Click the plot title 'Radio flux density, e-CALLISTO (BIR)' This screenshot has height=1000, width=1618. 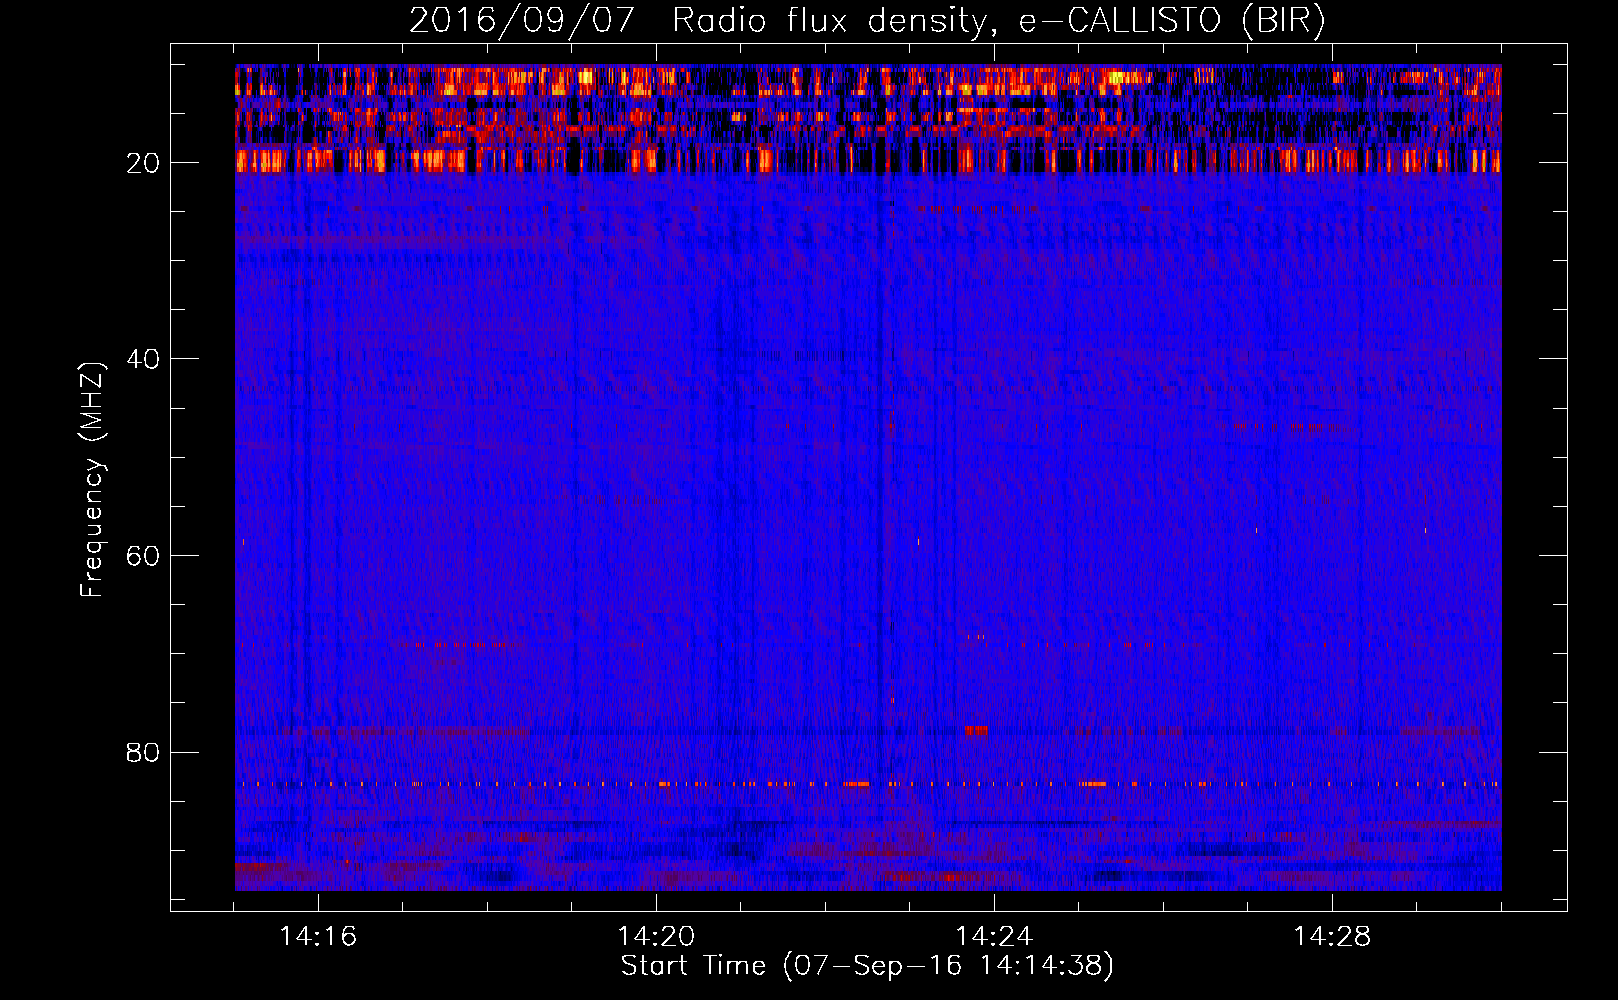[999, 20]
